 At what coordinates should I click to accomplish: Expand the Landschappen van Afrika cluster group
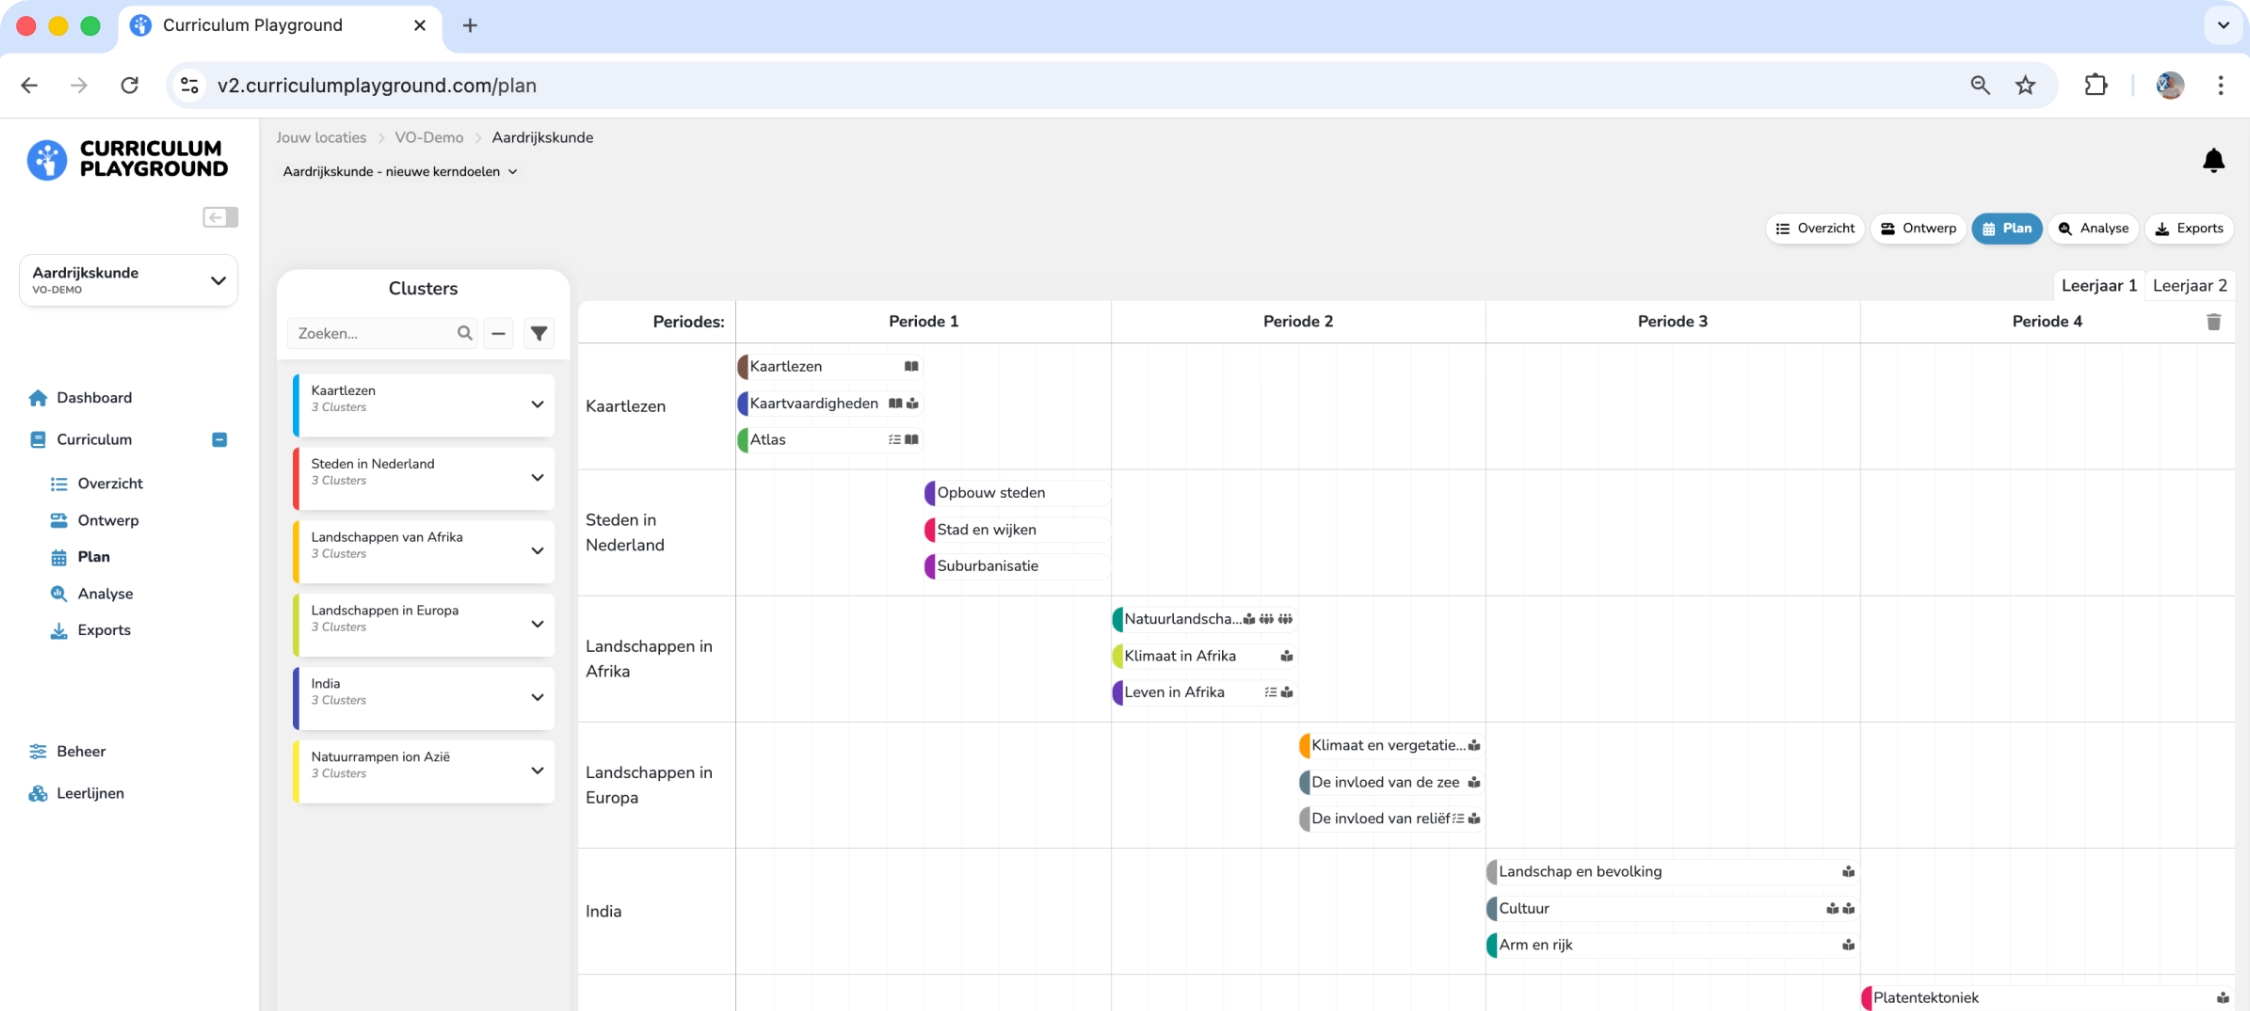coord(537,551)
